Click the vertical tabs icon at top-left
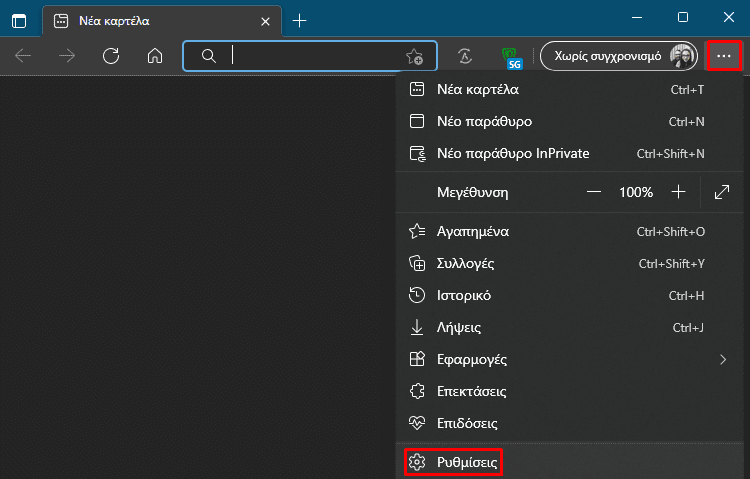This screenshot has height=479, width=750. [19, 21]
